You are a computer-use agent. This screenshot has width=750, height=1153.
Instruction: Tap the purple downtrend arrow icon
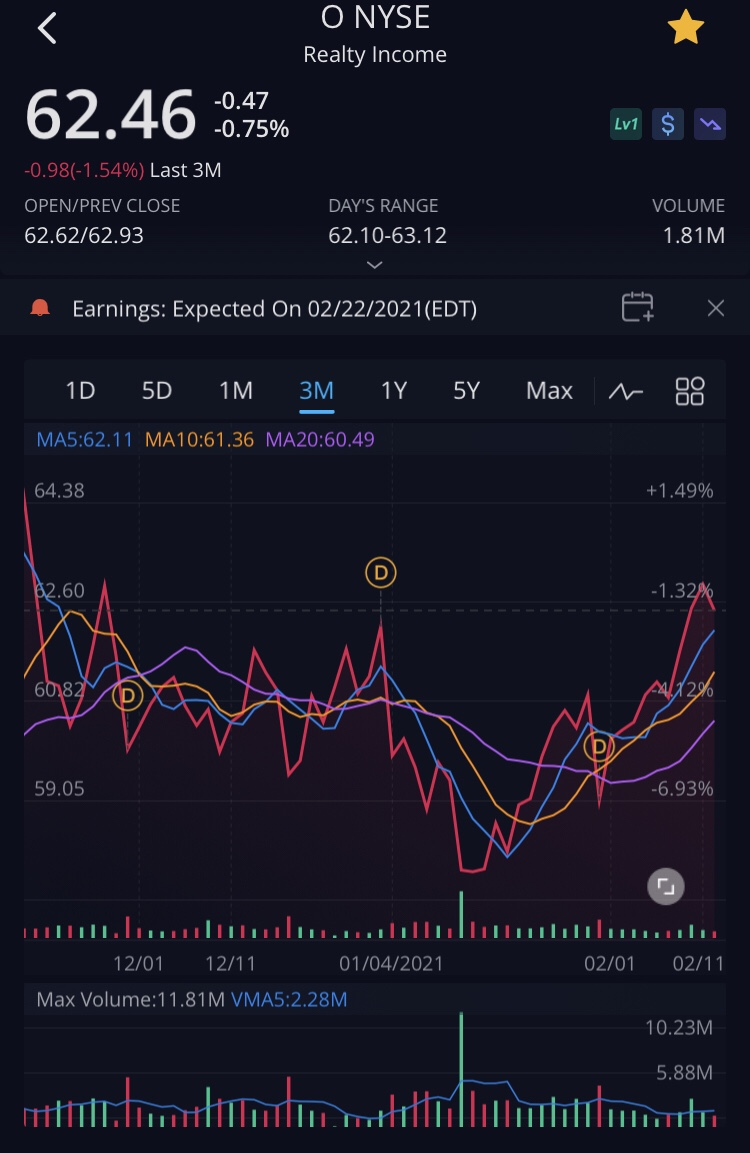pyautogui.click(x=710, y=124)
